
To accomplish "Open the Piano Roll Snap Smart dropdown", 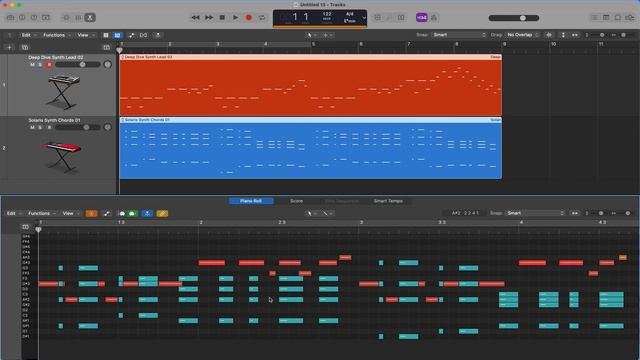I will [x=535, y=213].
